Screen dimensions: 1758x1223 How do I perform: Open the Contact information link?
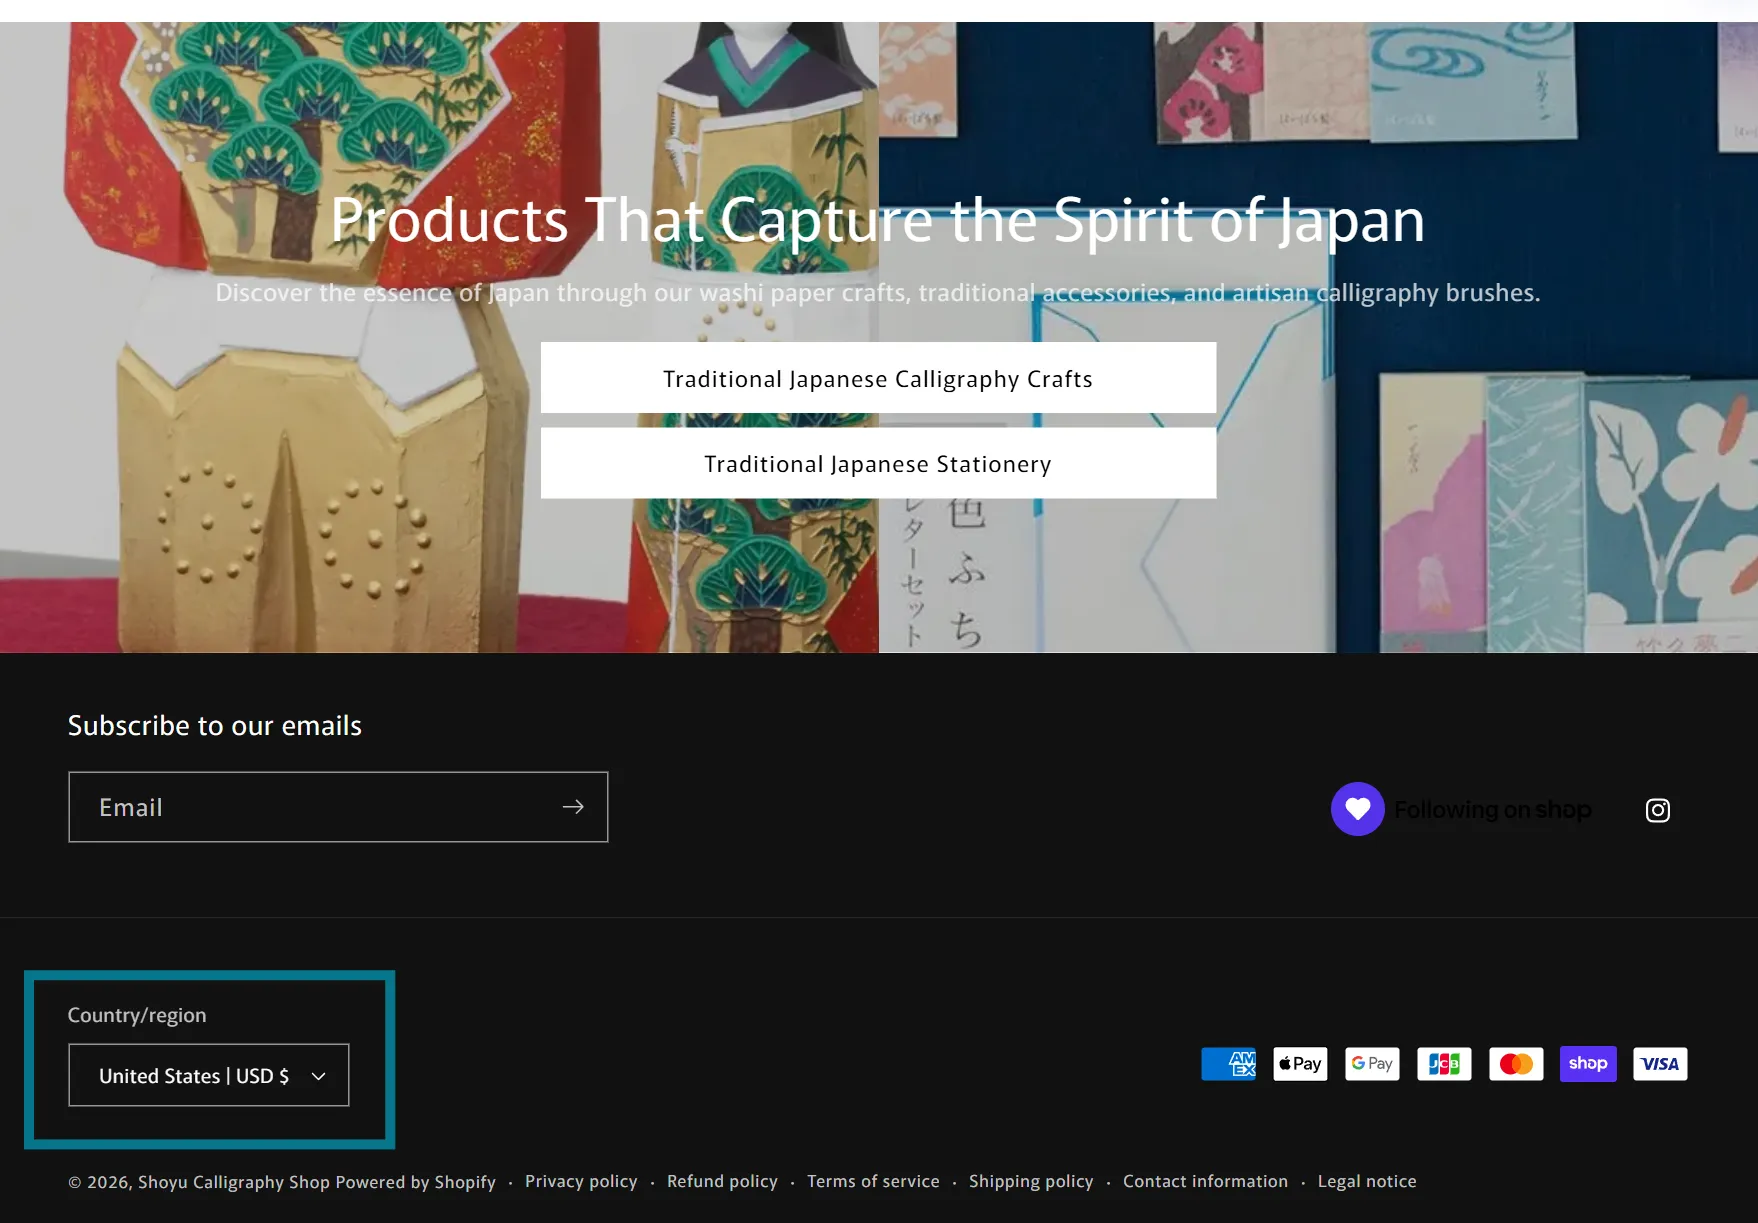coord(1205,1182)
